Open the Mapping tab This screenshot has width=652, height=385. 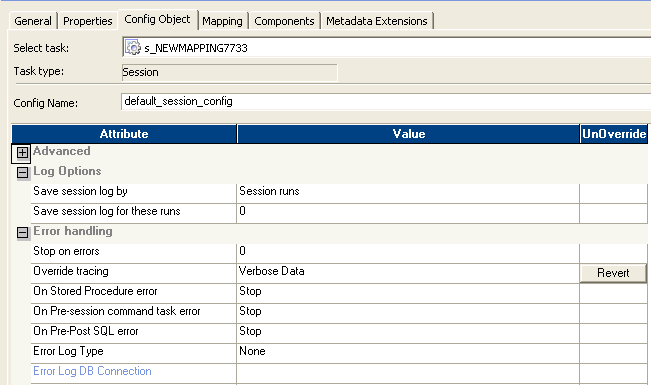[222, 21]
